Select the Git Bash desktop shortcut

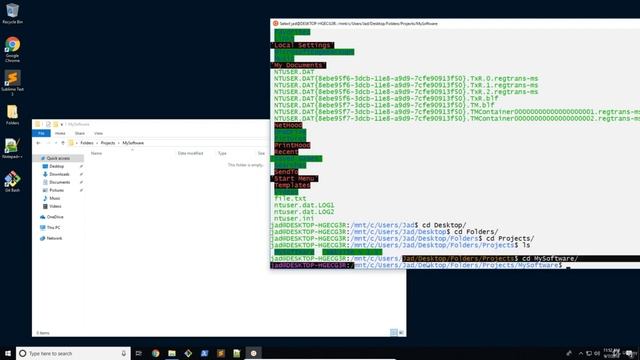pos(12,182)
